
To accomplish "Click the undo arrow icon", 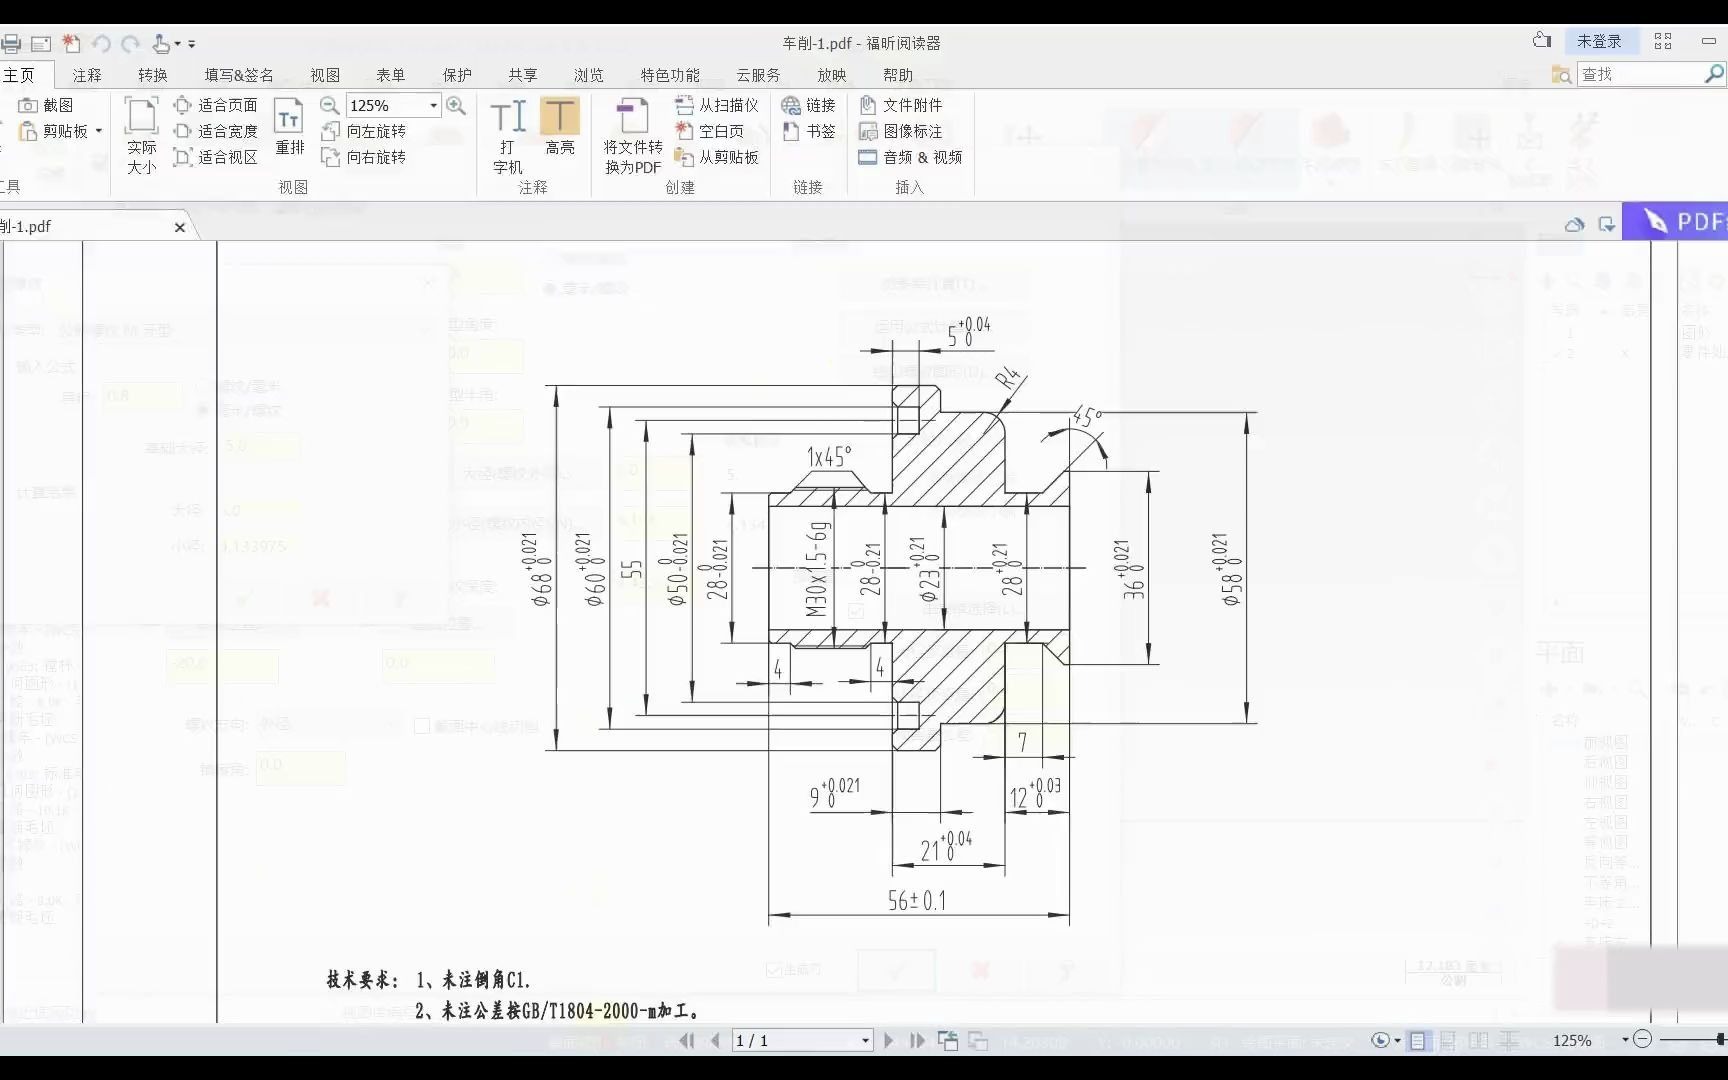I will point(101,44).
